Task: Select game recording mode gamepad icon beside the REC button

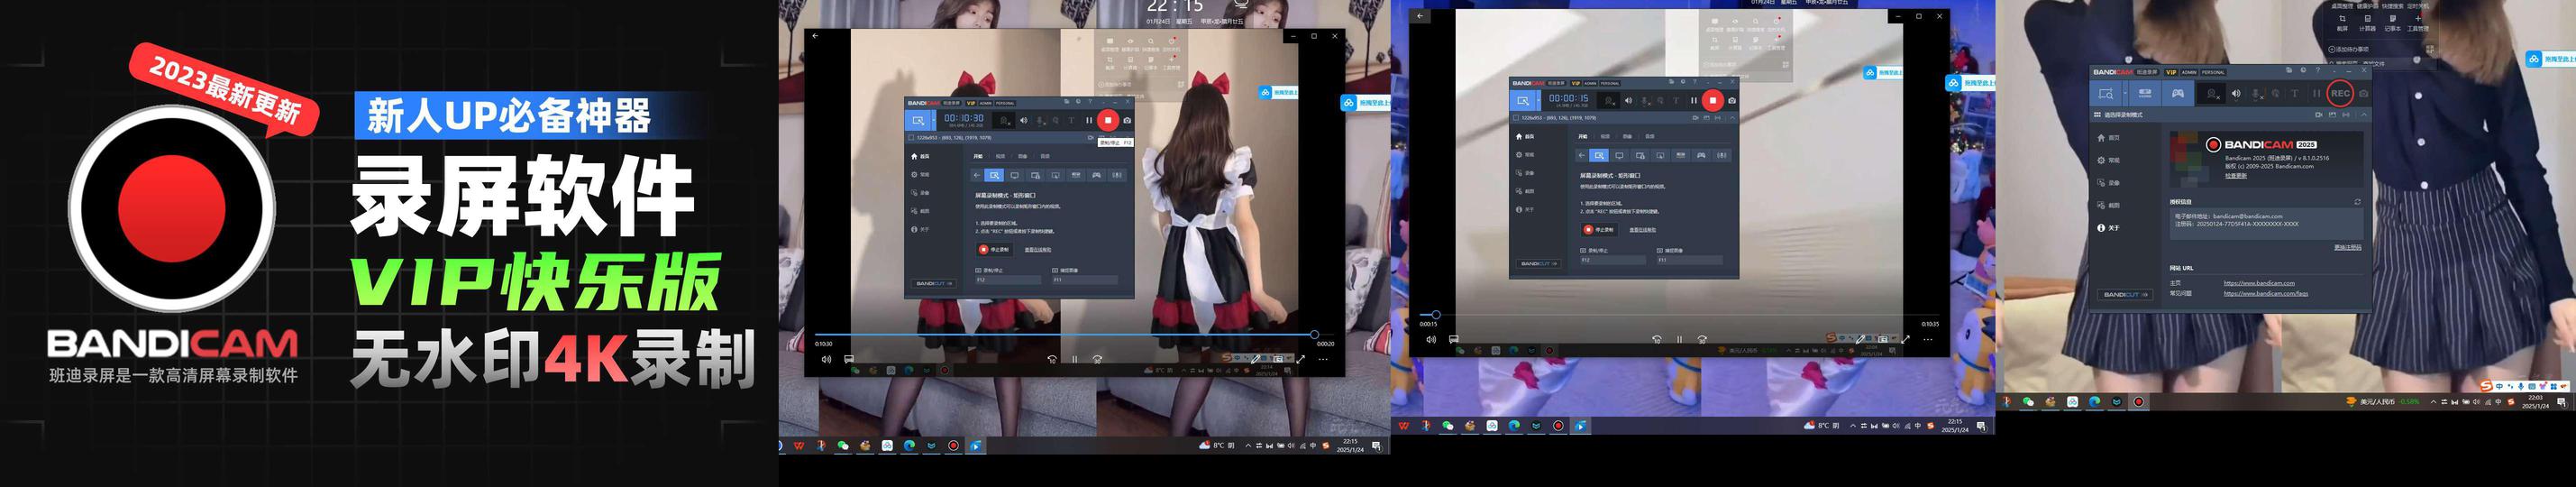Action: point(2177,93)
